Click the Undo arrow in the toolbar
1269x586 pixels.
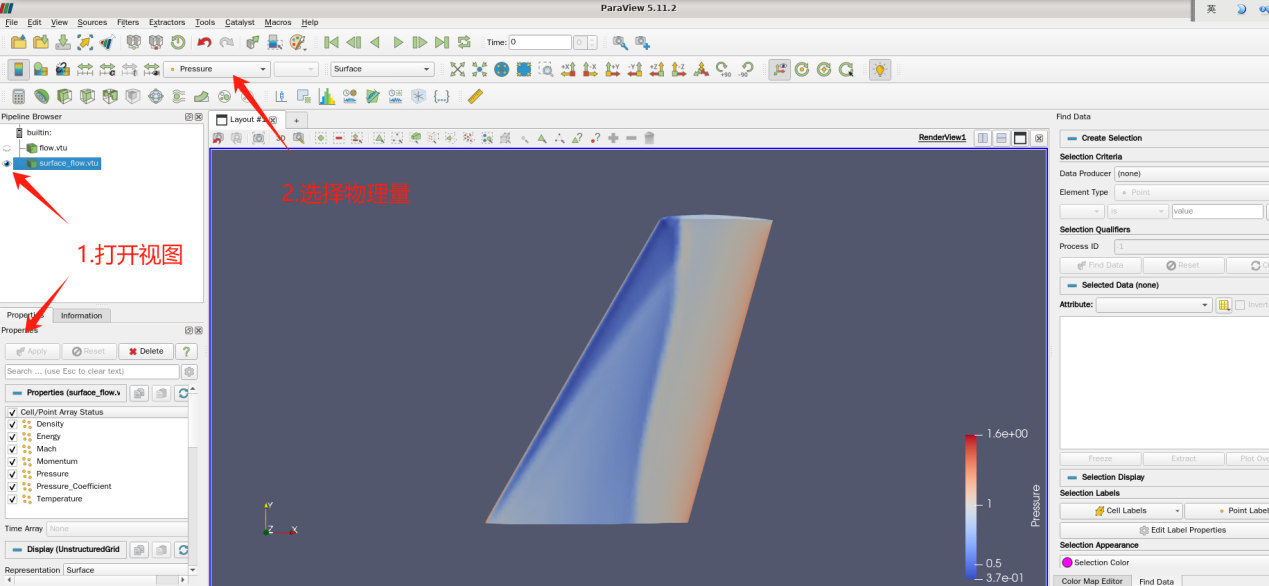coord(204,42)
